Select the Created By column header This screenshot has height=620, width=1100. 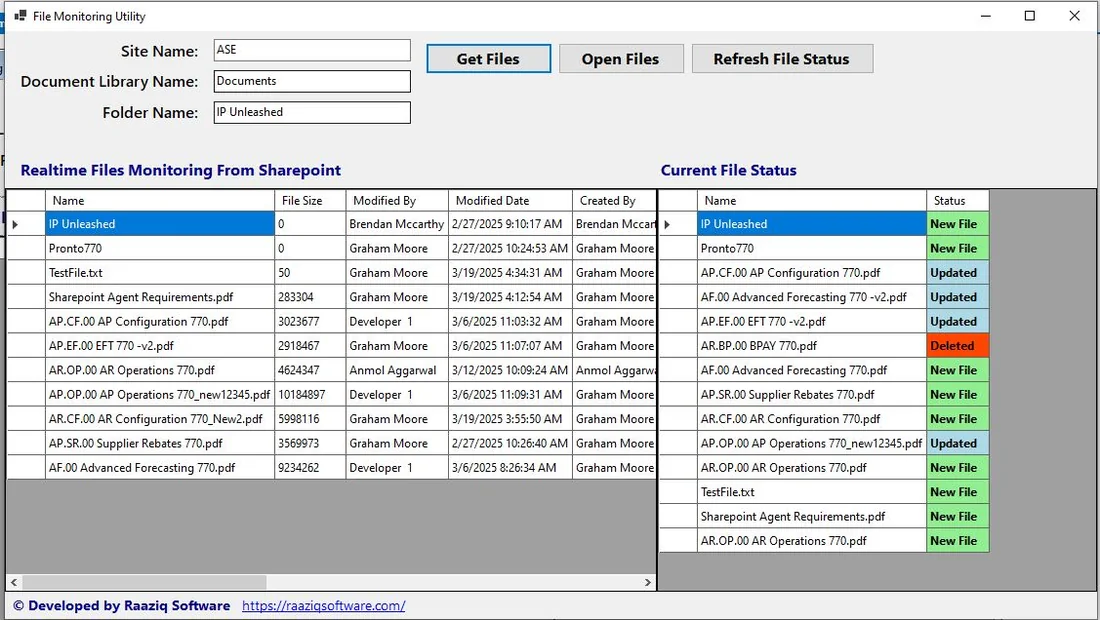pyautogui.click(x=615, y=201)
